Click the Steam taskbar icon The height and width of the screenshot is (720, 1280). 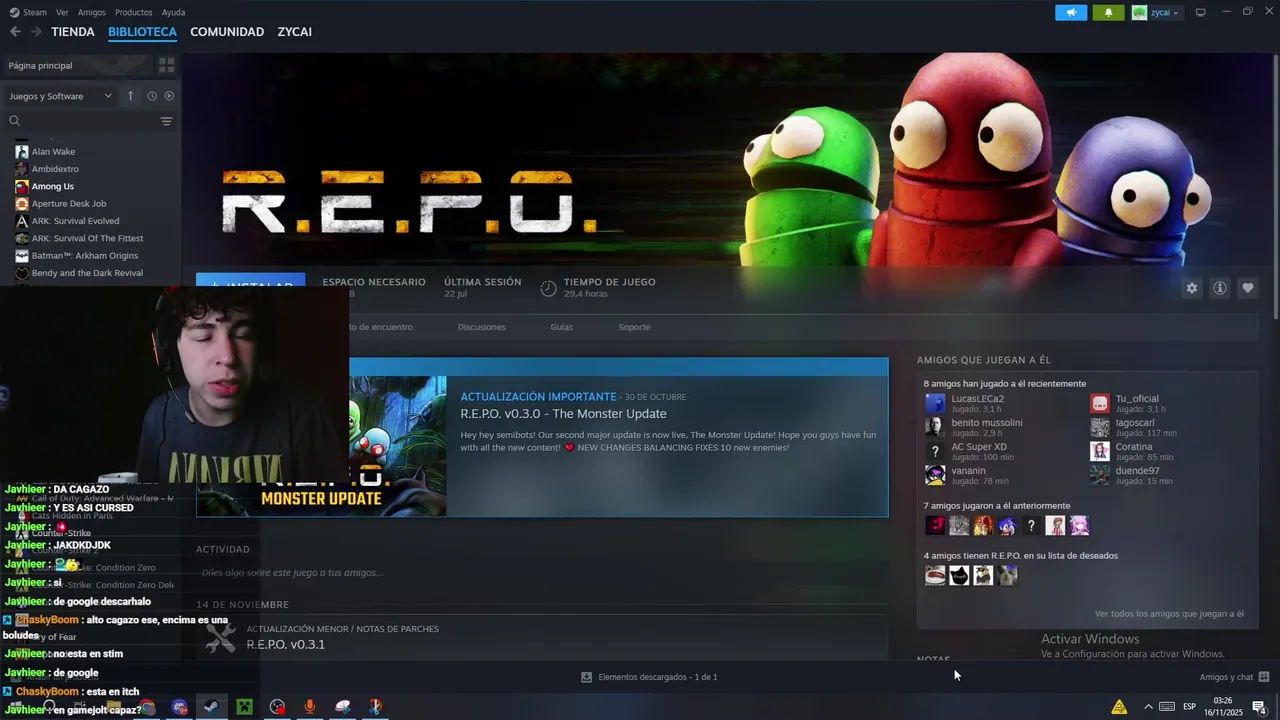211,706
